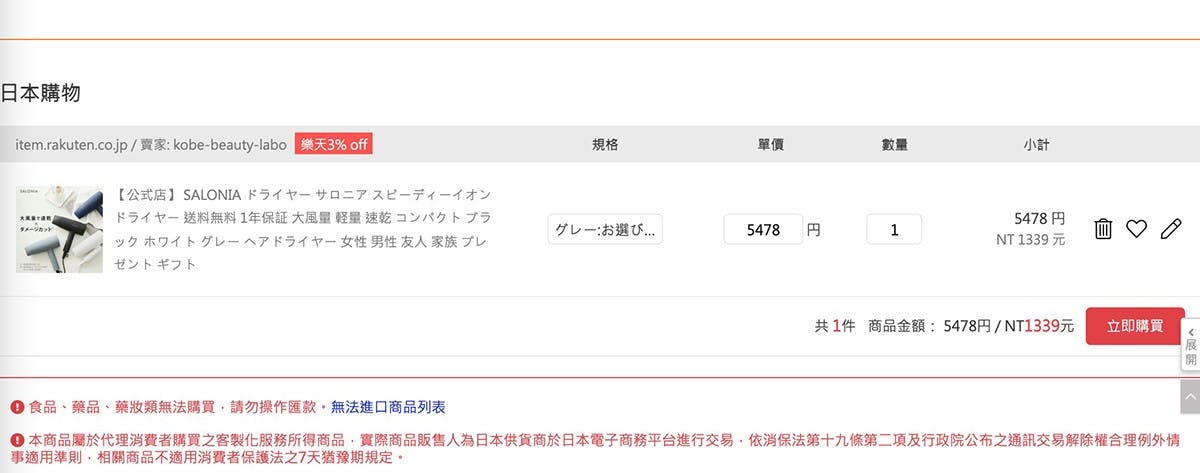The width and height of the screenshot is (1200, 473).
Task: Edit the cart item with pencil icon
Action: (1170, 229)
